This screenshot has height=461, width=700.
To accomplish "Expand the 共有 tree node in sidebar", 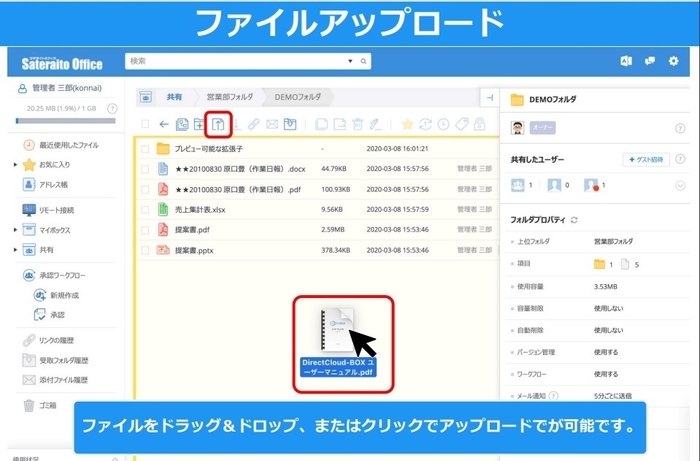I will tap(16, 250).
